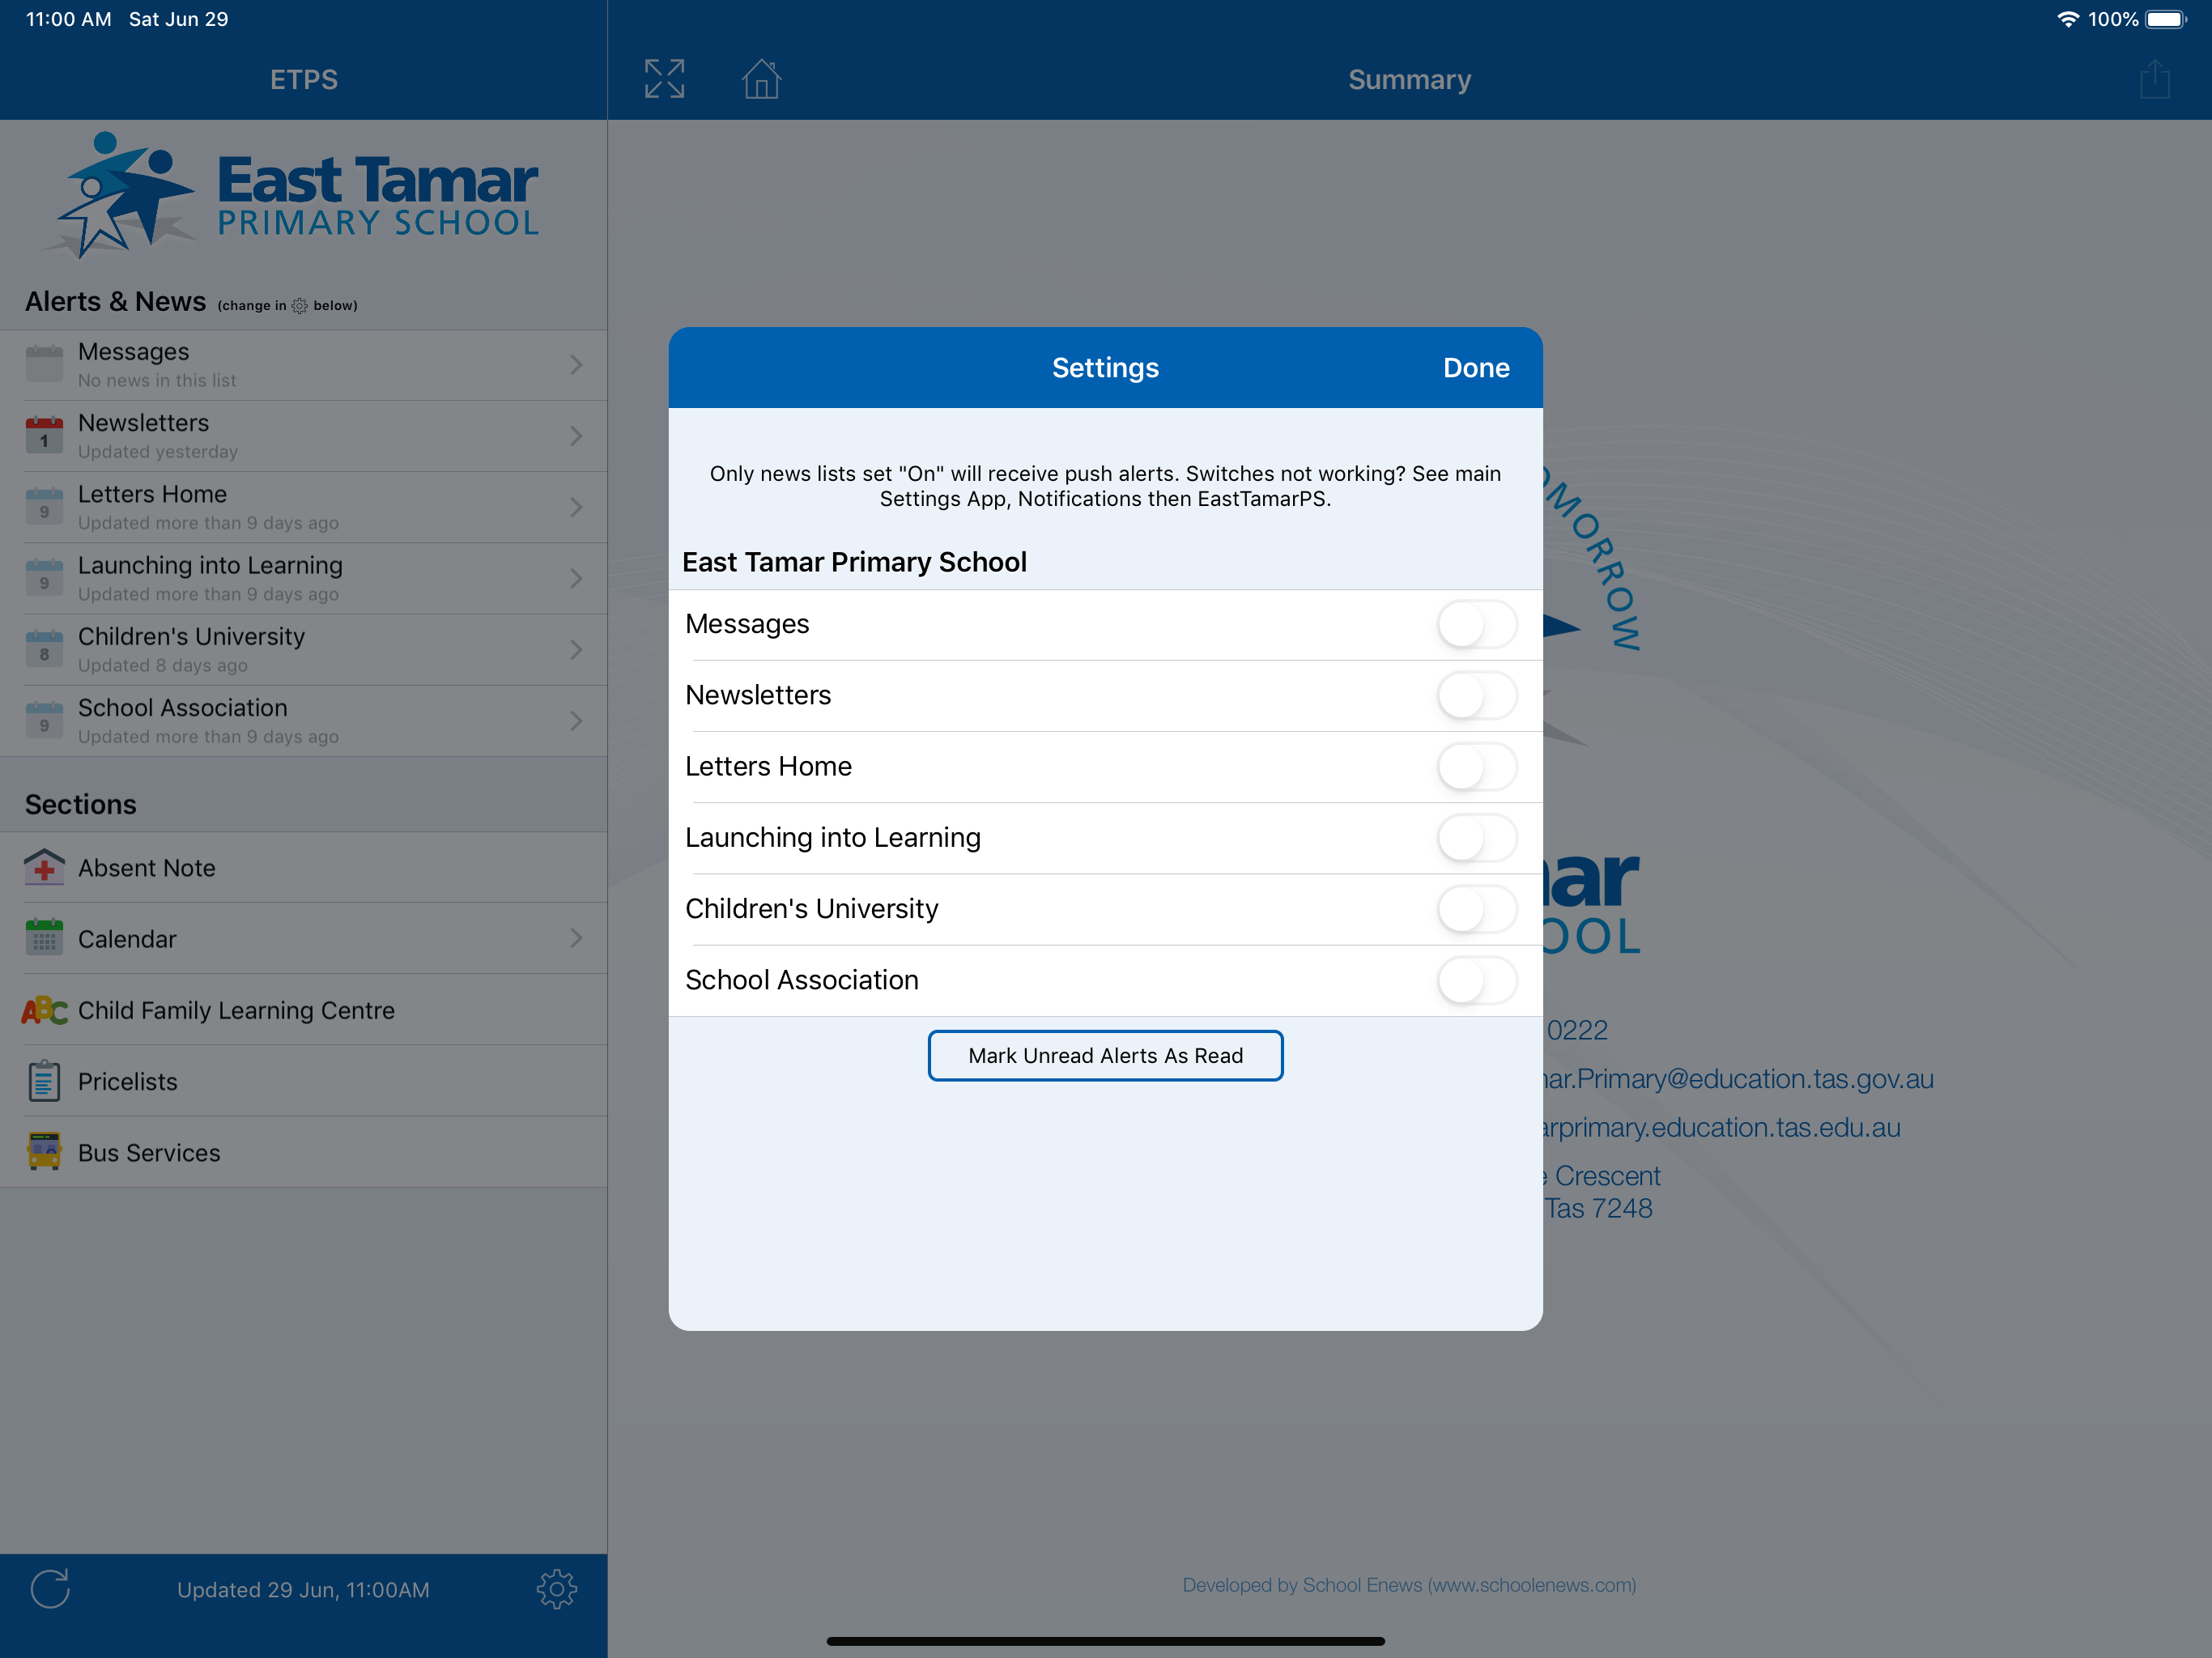Open Absent Note section
The image size is (2212, 1658).
(x=303, y=867)
